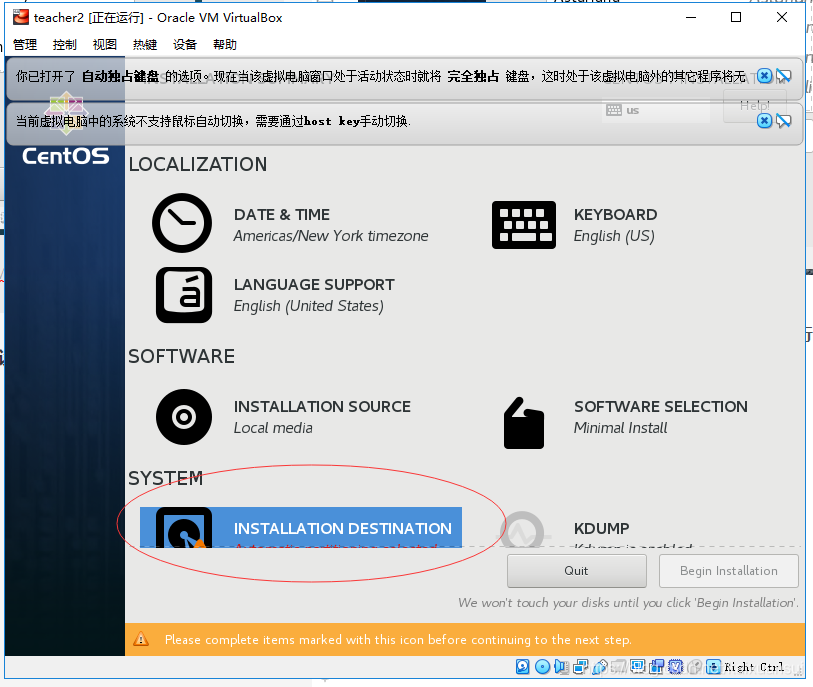Minimize the VirtualBox window
The height and width of the screenshot is (687, 813).
[691, 17]
